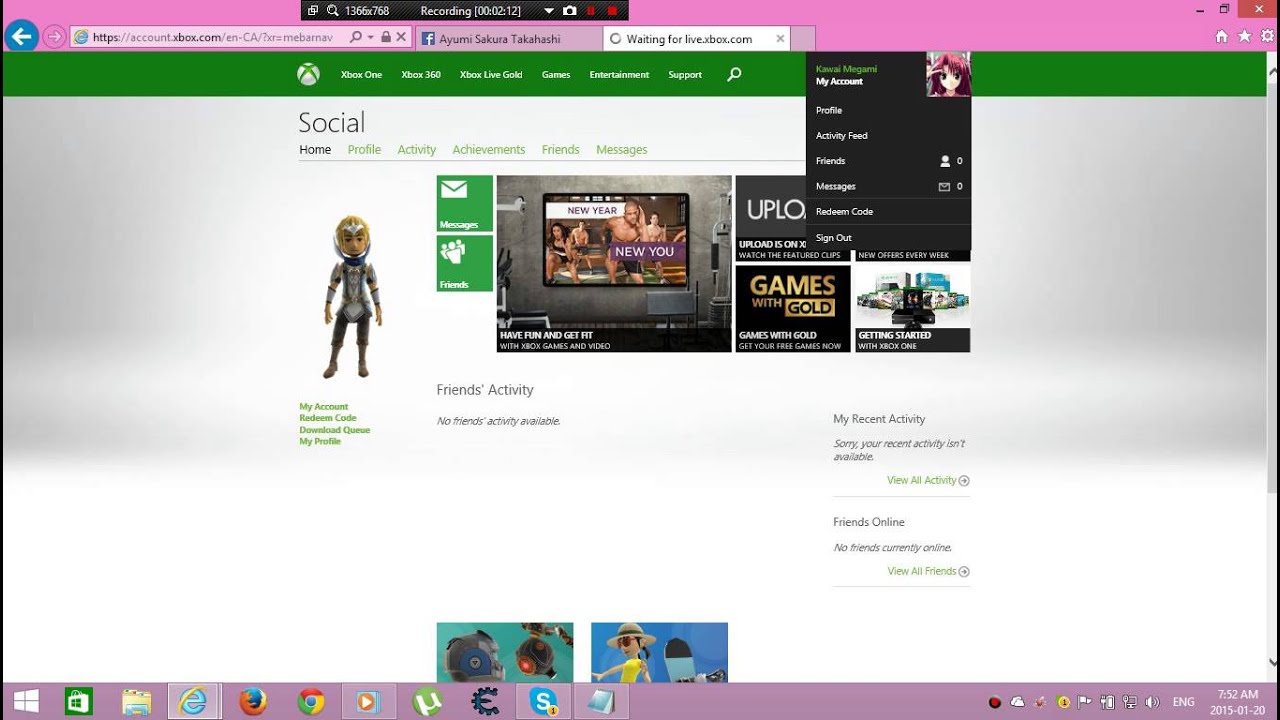Screen dimensions: 1280x720
Task: Open the address bar history dropdown arrow
Action: point(371,37)
